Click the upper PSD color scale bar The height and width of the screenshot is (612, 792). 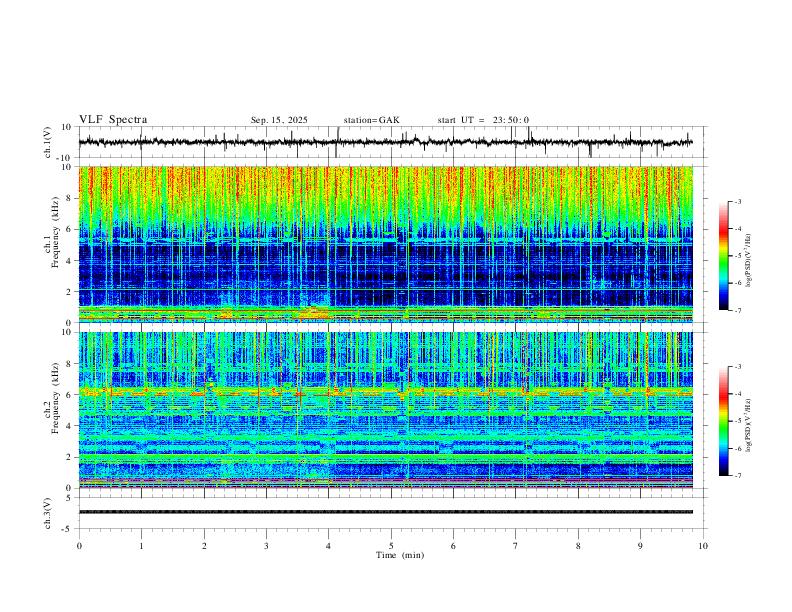[x=723, y=256]
